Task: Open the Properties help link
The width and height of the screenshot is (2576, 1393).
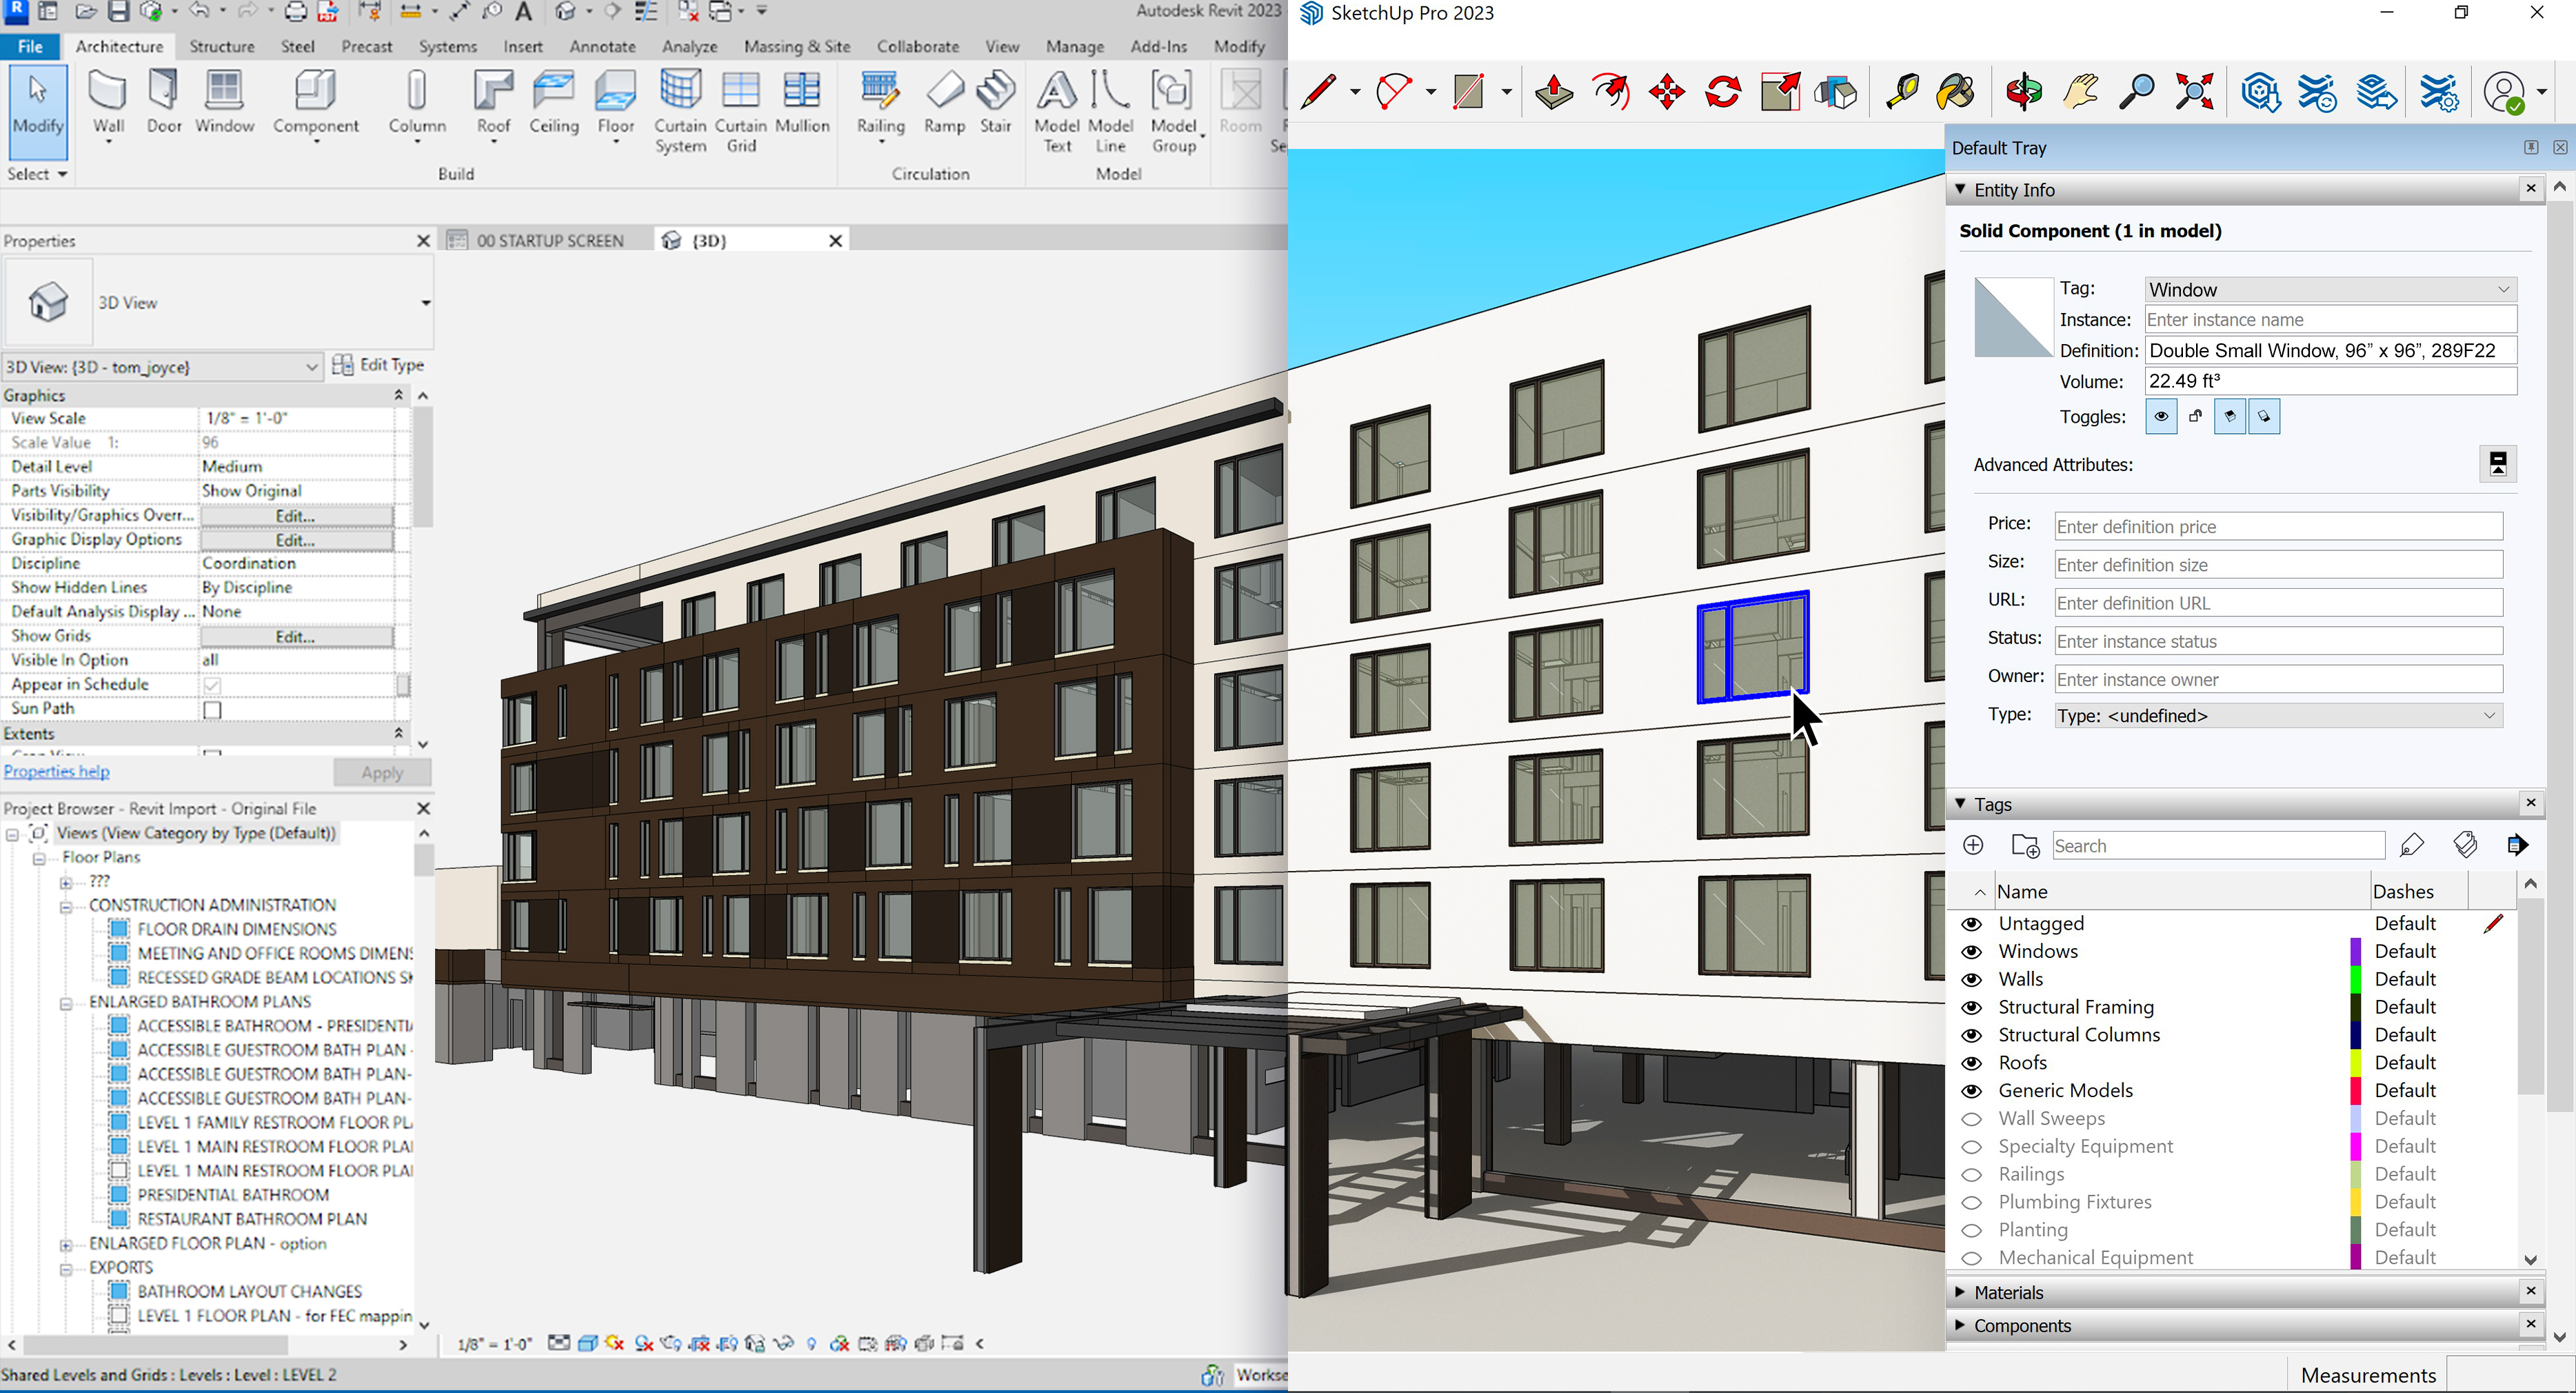Action: 57,771
